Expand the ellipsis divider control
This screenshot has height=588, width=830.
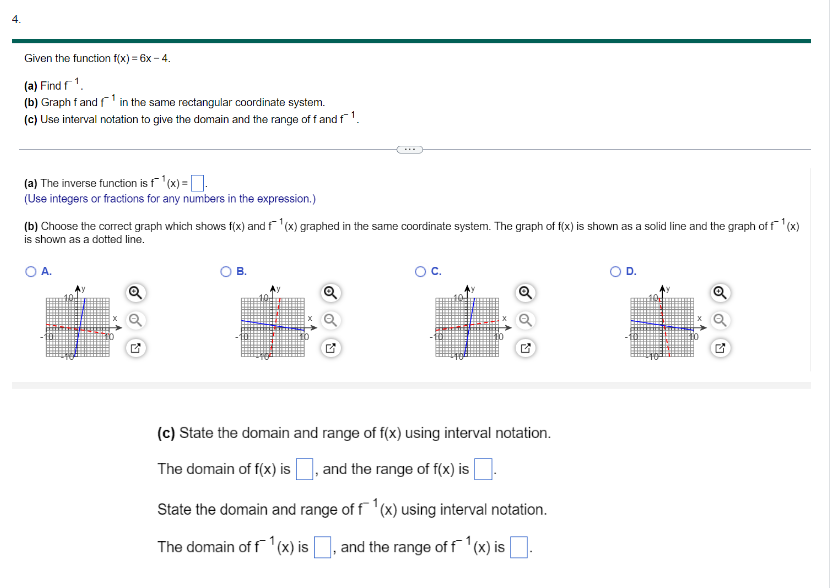click(410, 147)
